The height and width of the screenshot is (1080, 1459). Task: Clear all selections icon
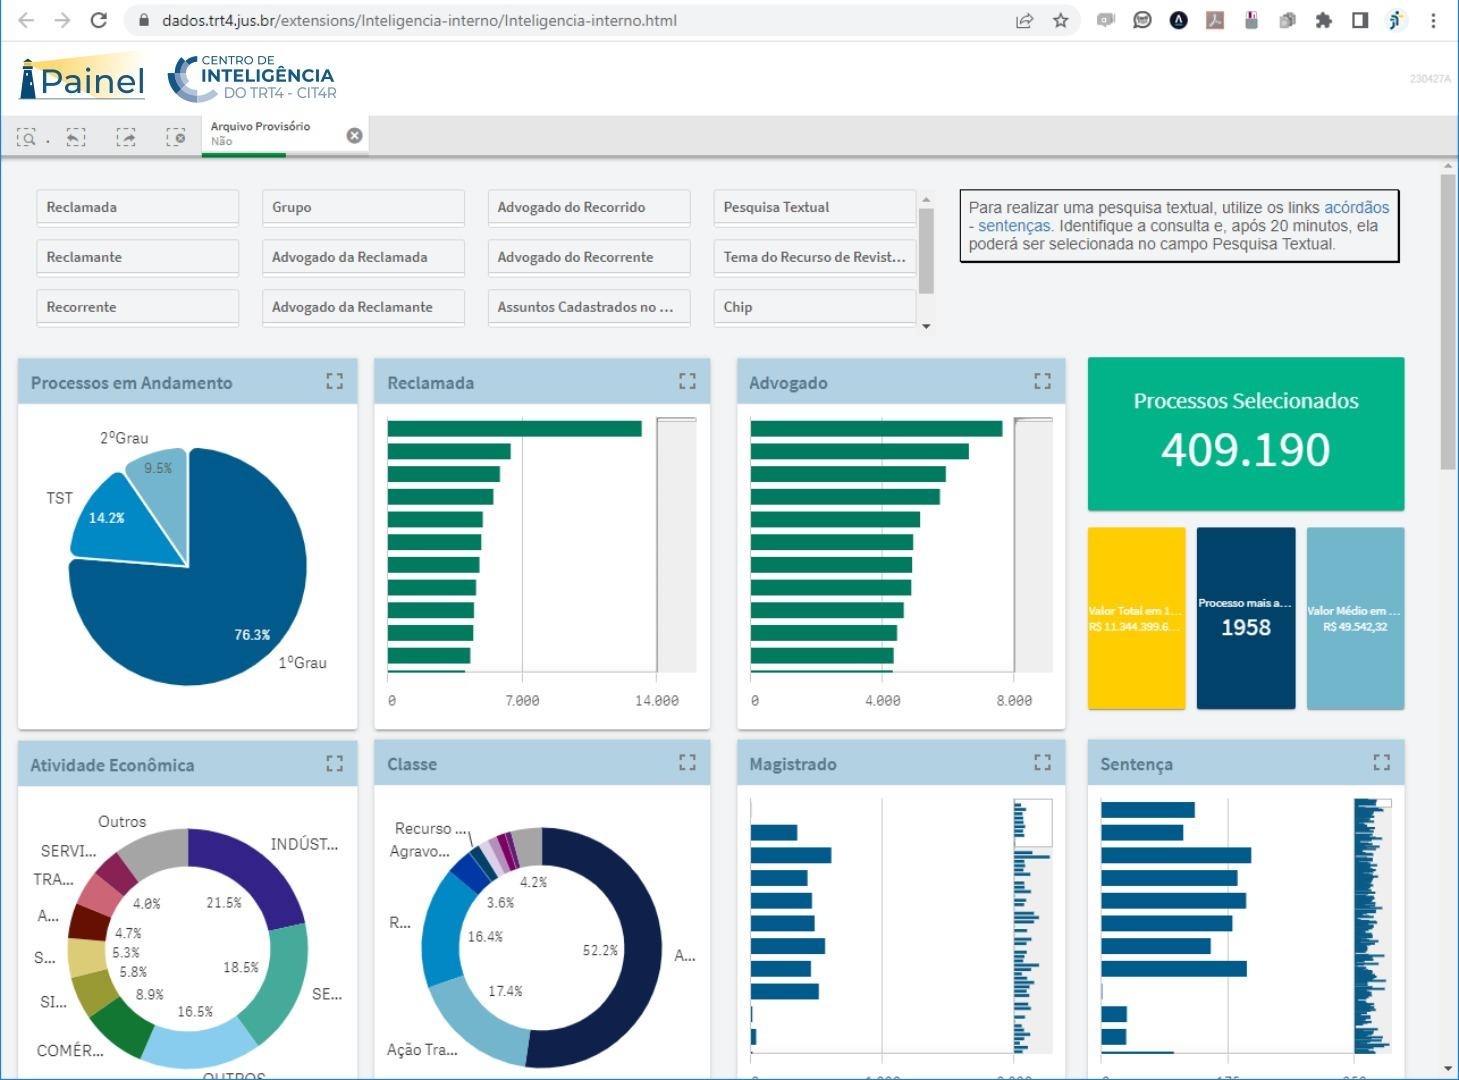(x=176, y=137)
